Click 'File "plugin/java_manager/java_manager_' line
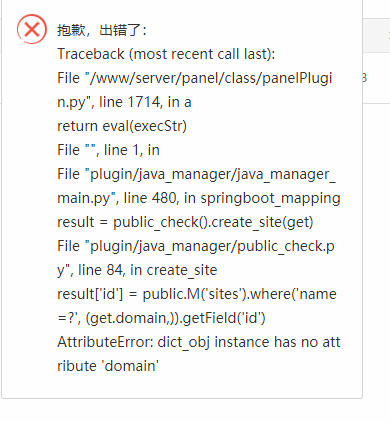 pyautogui.click(x=196, y=174)
